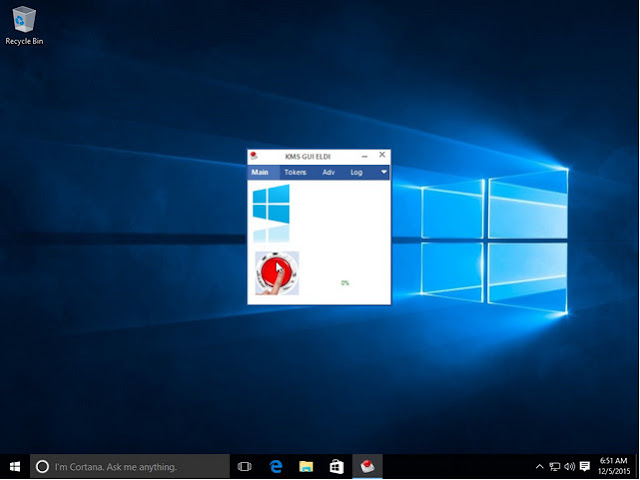Open Task View from taskbar

244,467
